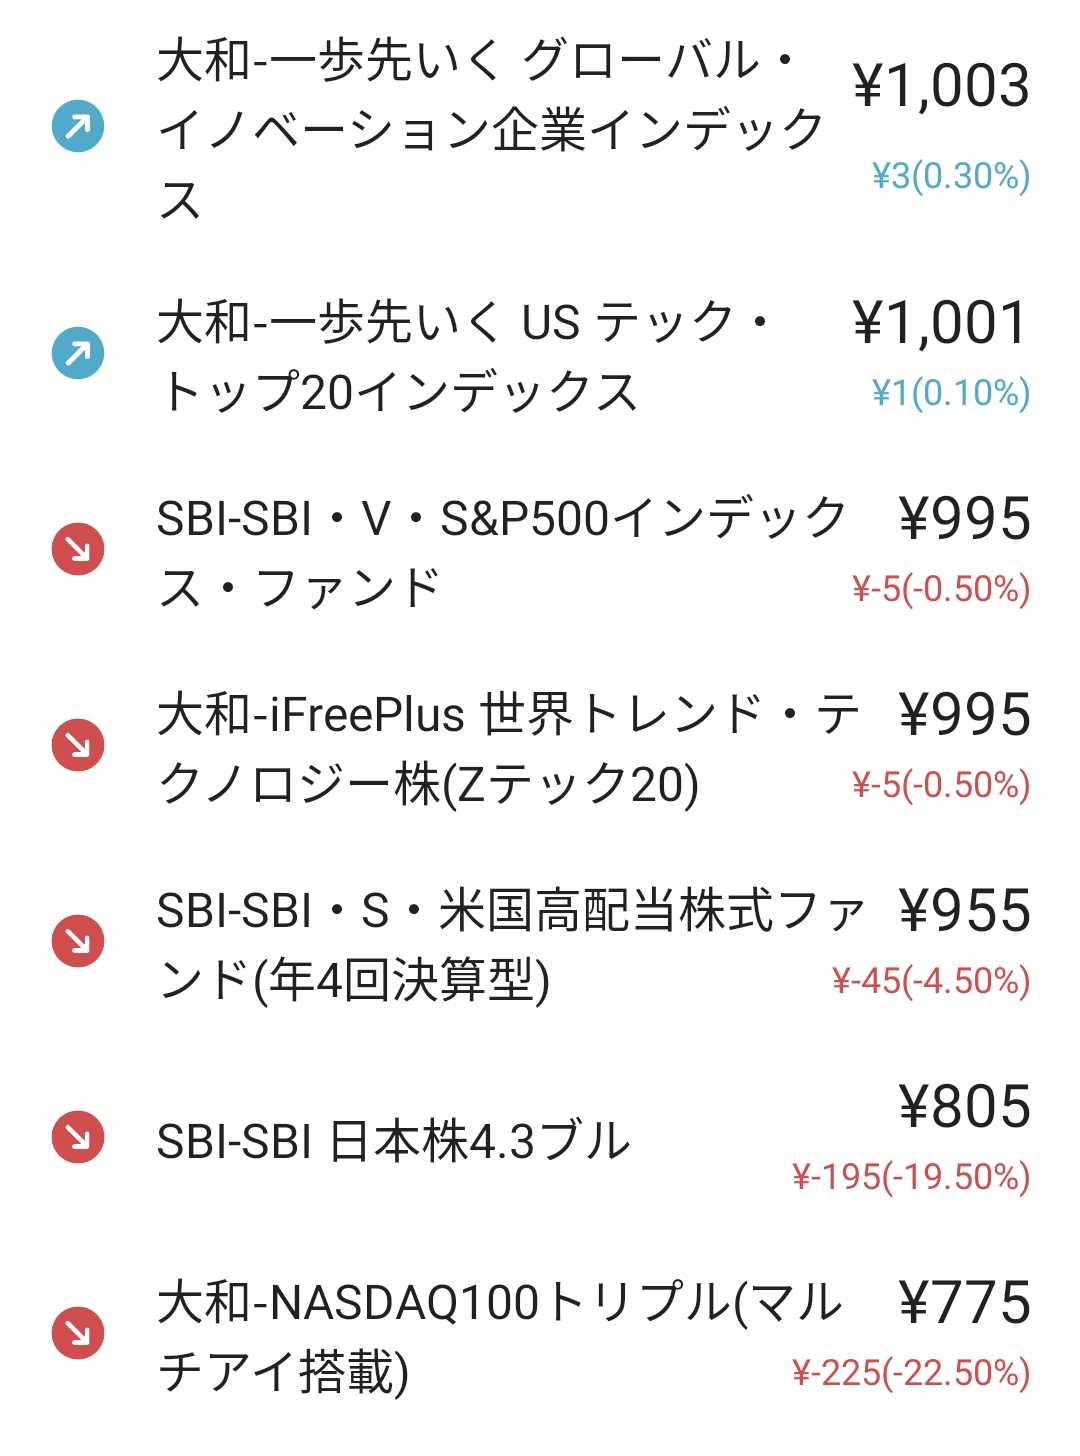The width and height of the screenshot is (1080, 1456).
Task: Click down-arrow icon beside 大和-NASDAQ100トリプル
Action: click(78, 1333)
